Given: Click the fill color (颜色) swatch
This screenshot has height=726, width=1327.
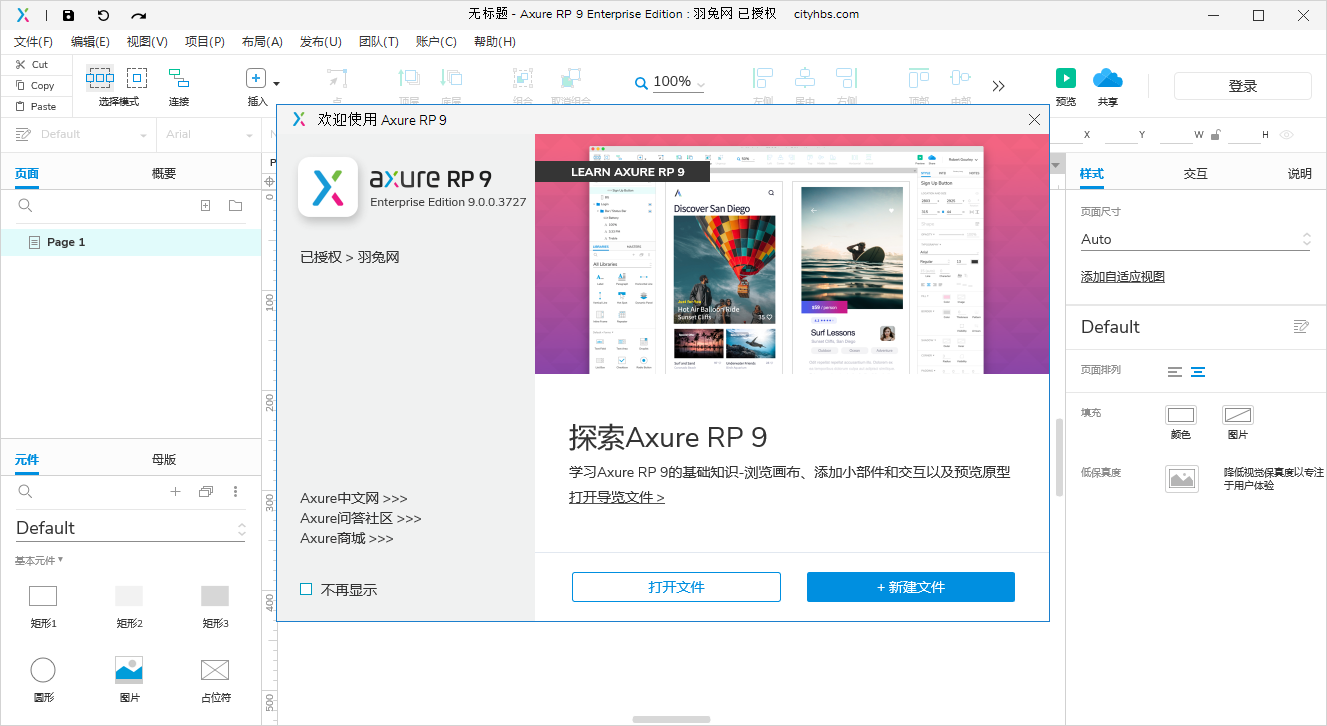Looking at the screenshot, I should pyautogui.click(x=1180, y=415).
